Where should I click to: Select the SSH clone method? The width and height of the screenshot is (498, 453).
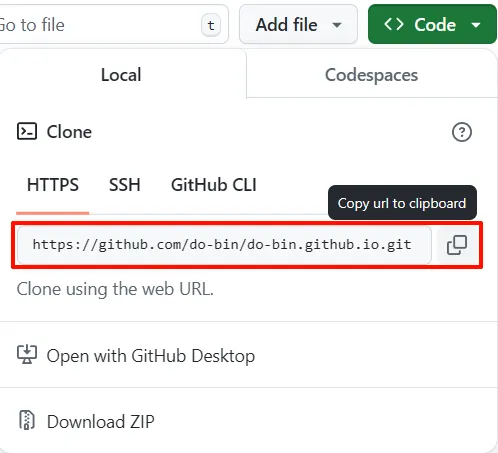[x=125, y=185]
